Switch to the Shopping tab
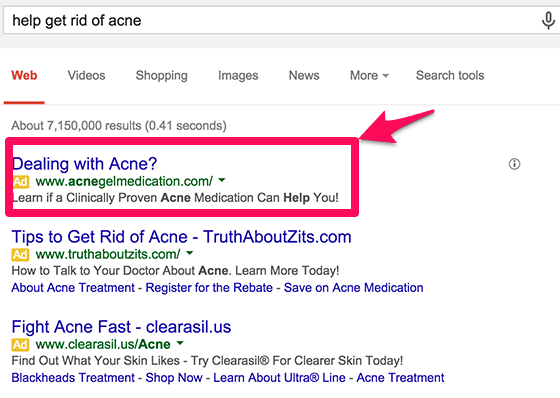This screenshot has height=398, width=560. (161, 75)
